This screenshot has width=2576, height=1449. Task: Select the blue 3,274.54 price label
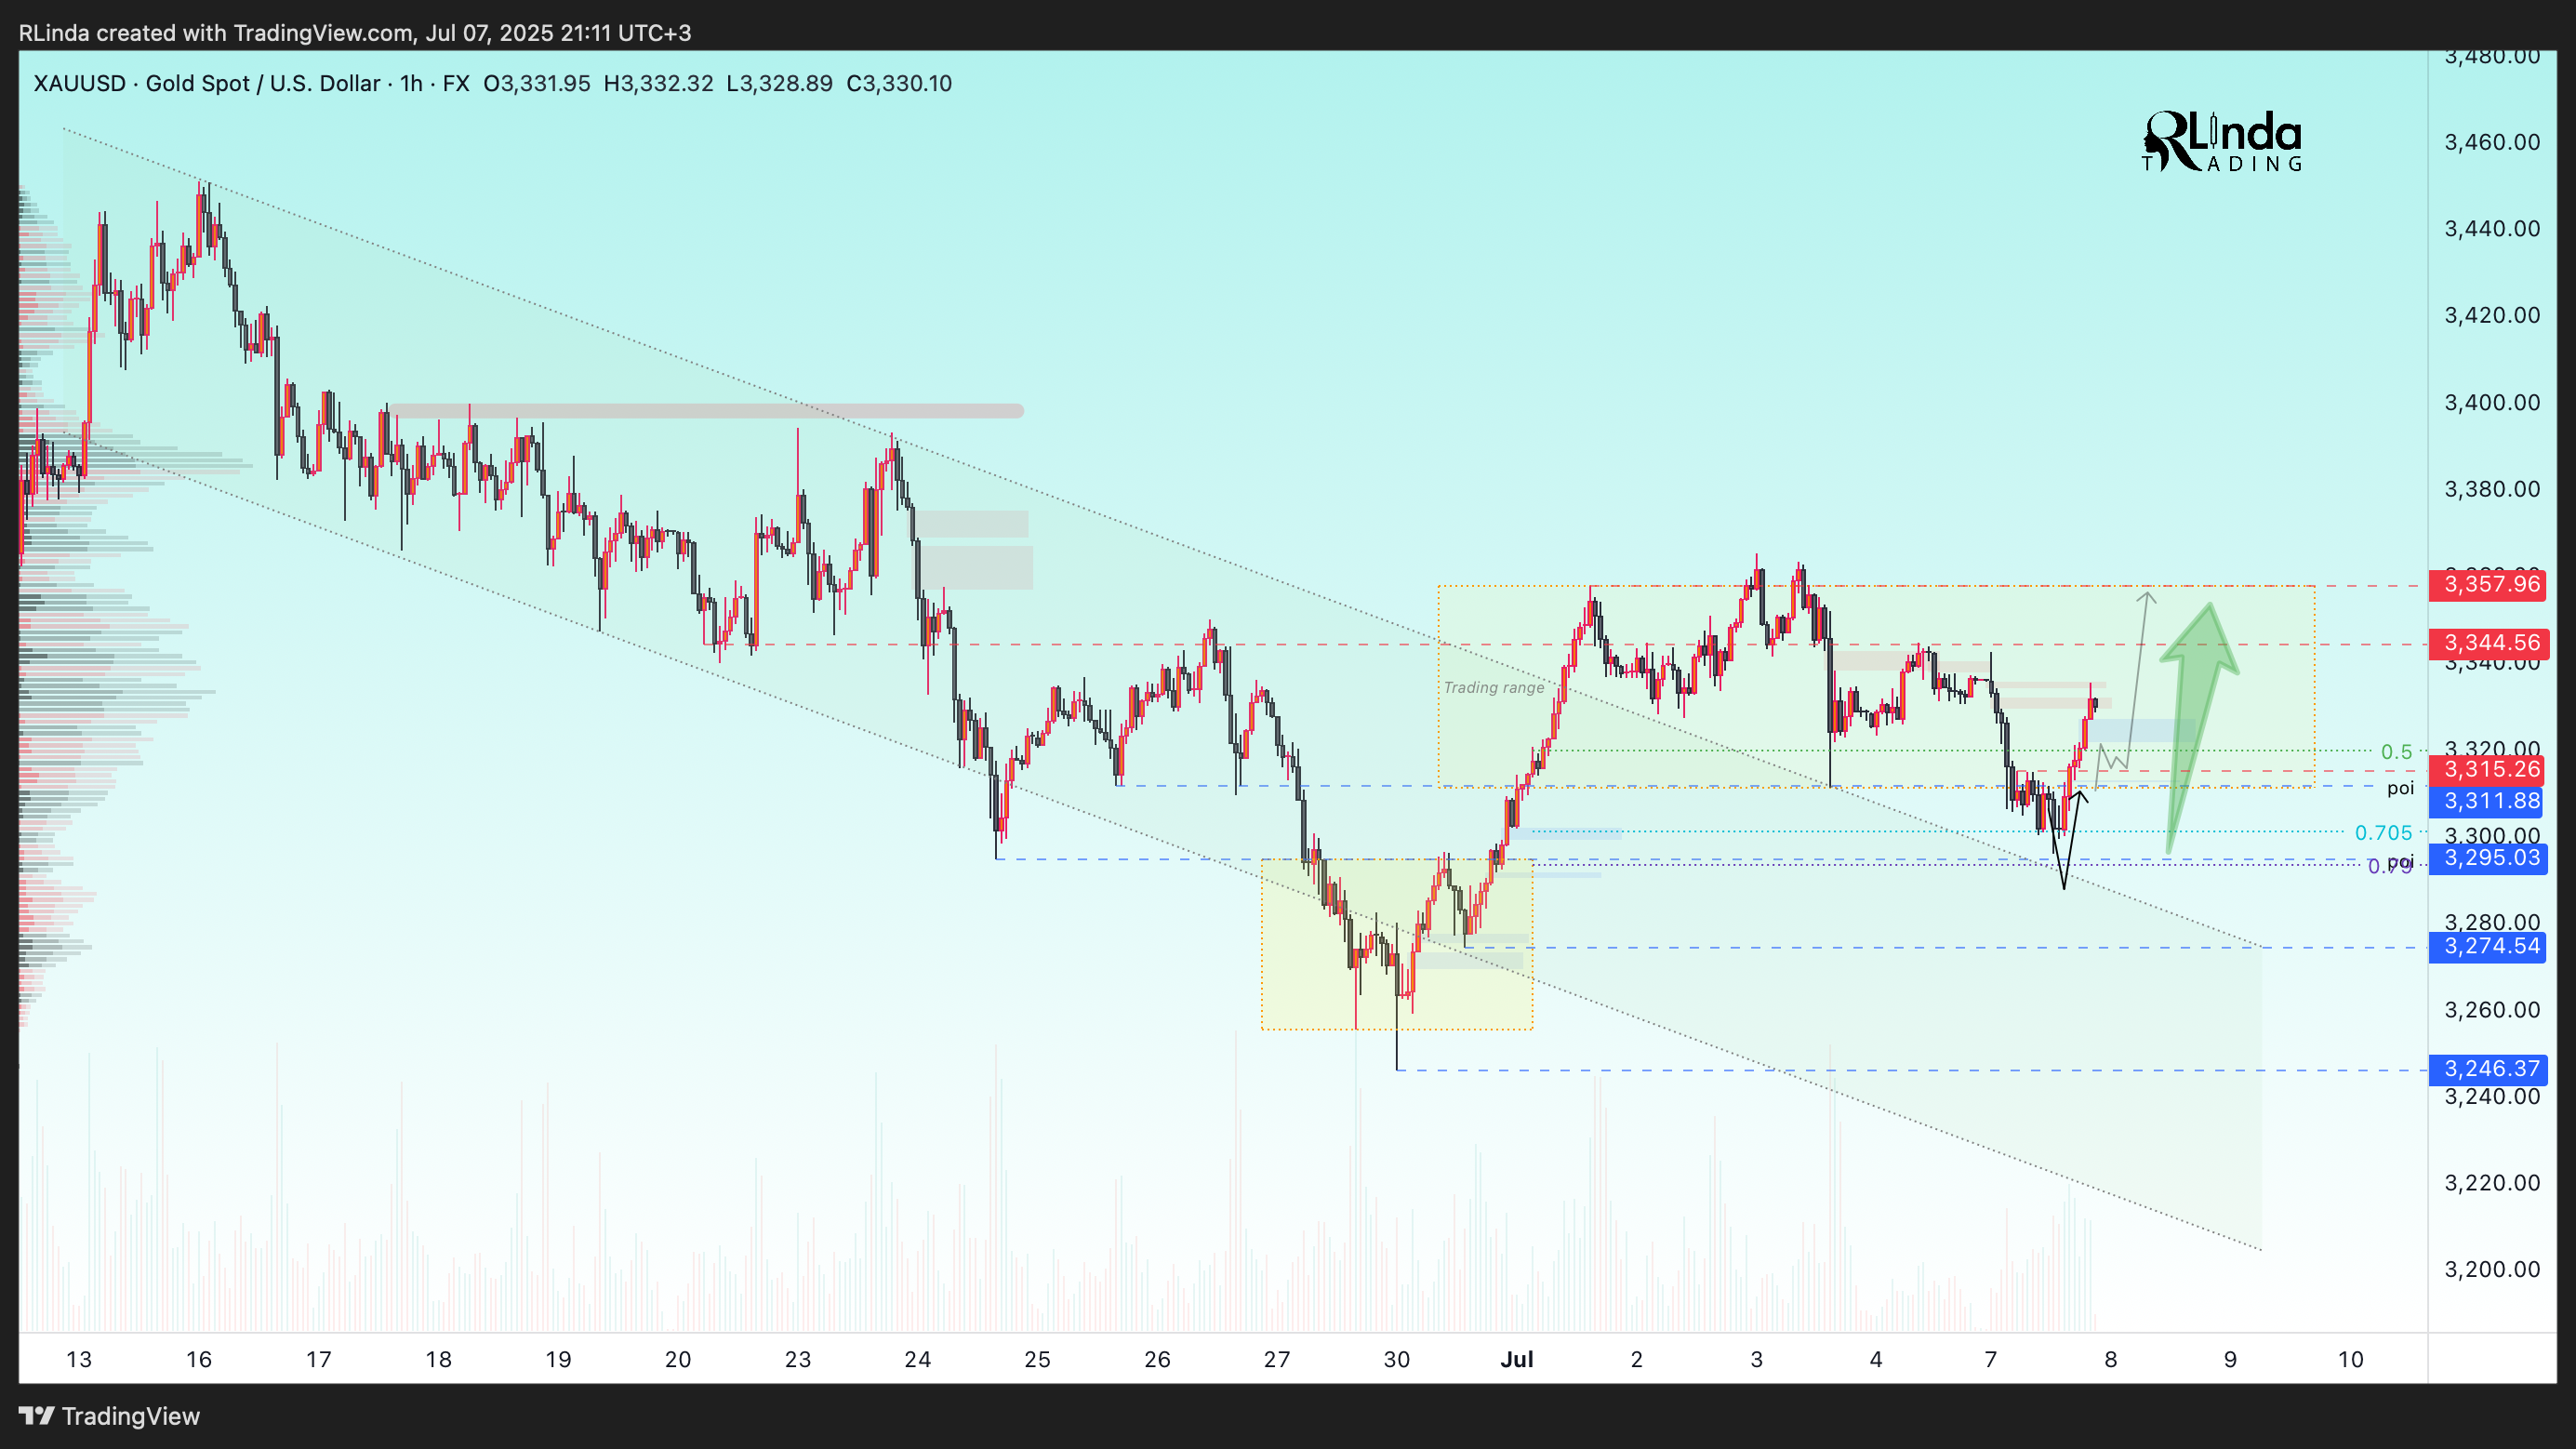click(2489, 946)
